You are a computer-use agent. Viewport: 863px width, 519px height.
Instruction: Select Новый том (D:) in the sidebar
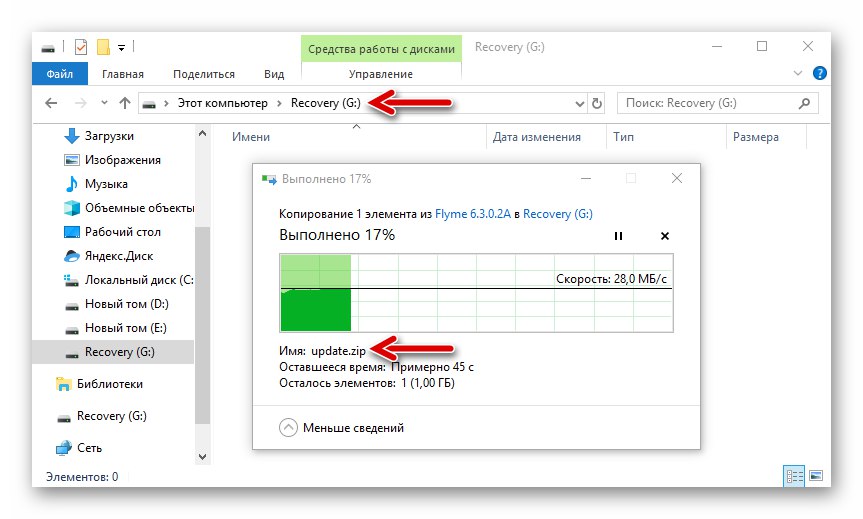[127, 304]
